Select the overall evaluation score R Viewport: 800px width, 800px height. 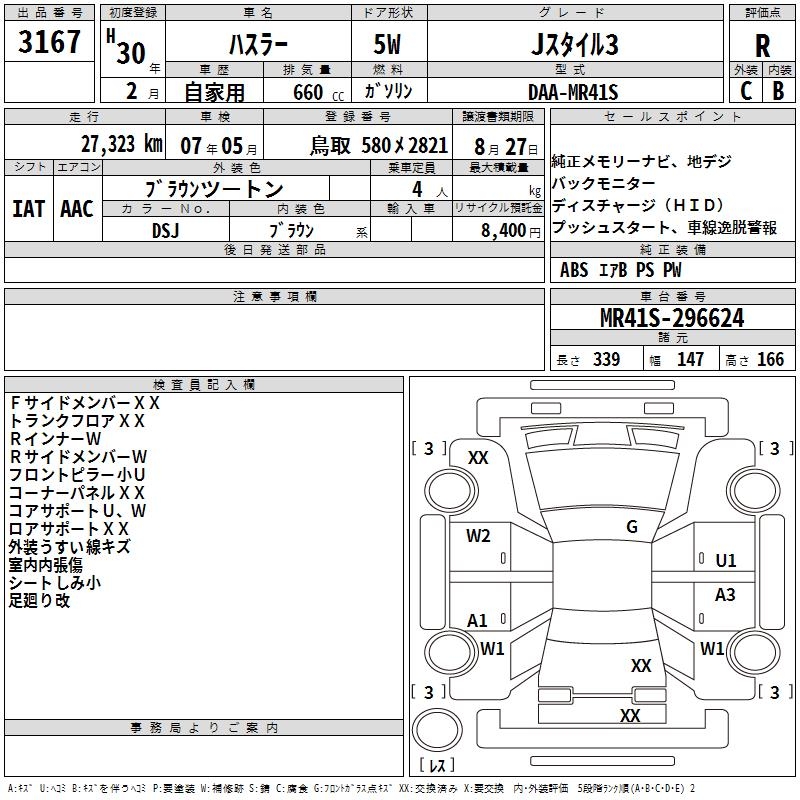point(762,46)
